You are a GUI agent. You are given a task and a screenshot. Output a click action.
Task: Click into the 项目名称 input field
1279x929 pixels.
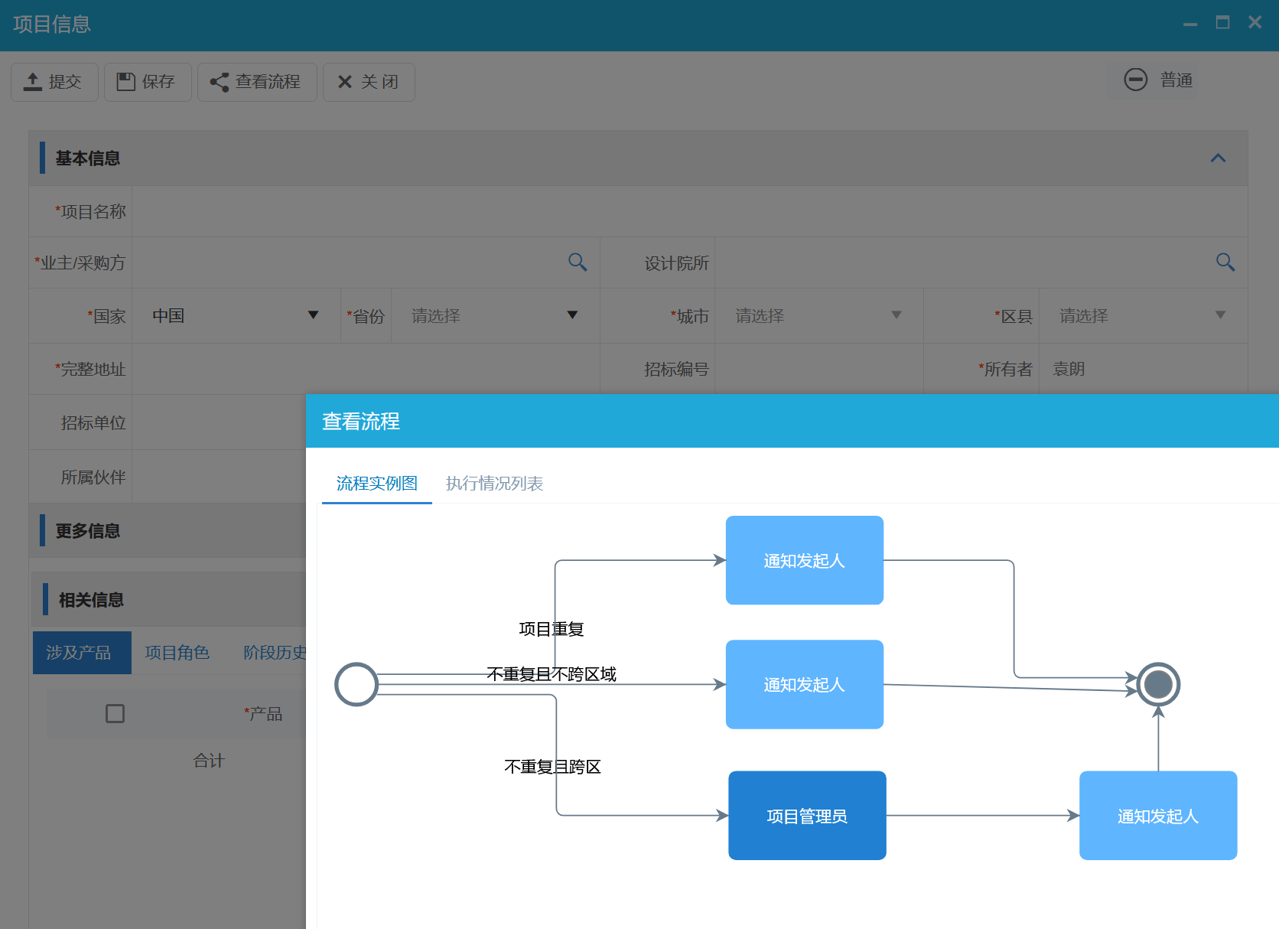(x=688, y=211)
